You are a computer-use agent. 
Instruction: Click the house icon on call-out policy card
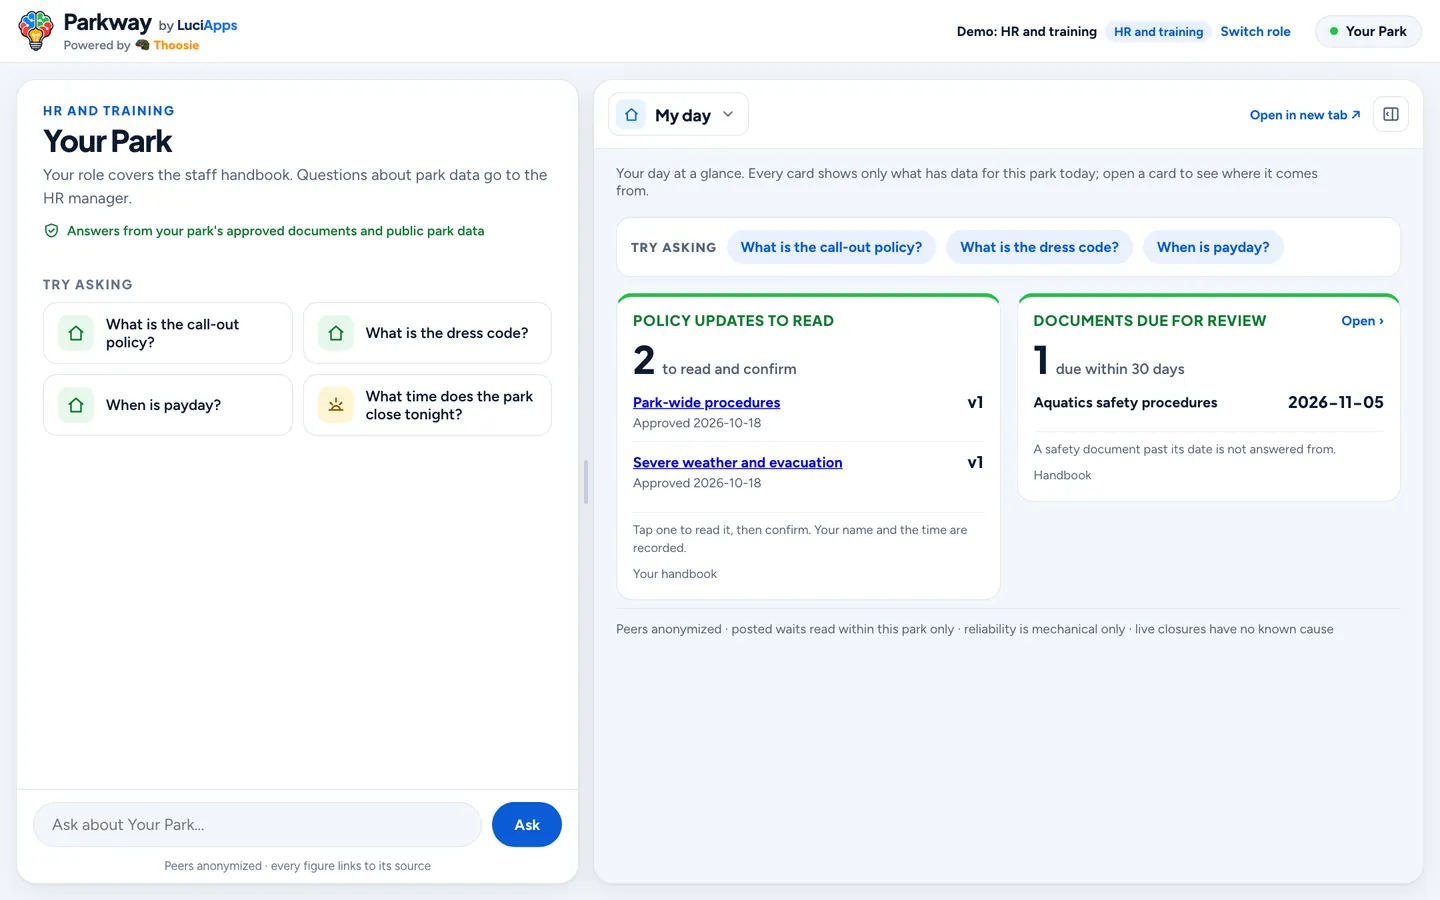point(76,333)
